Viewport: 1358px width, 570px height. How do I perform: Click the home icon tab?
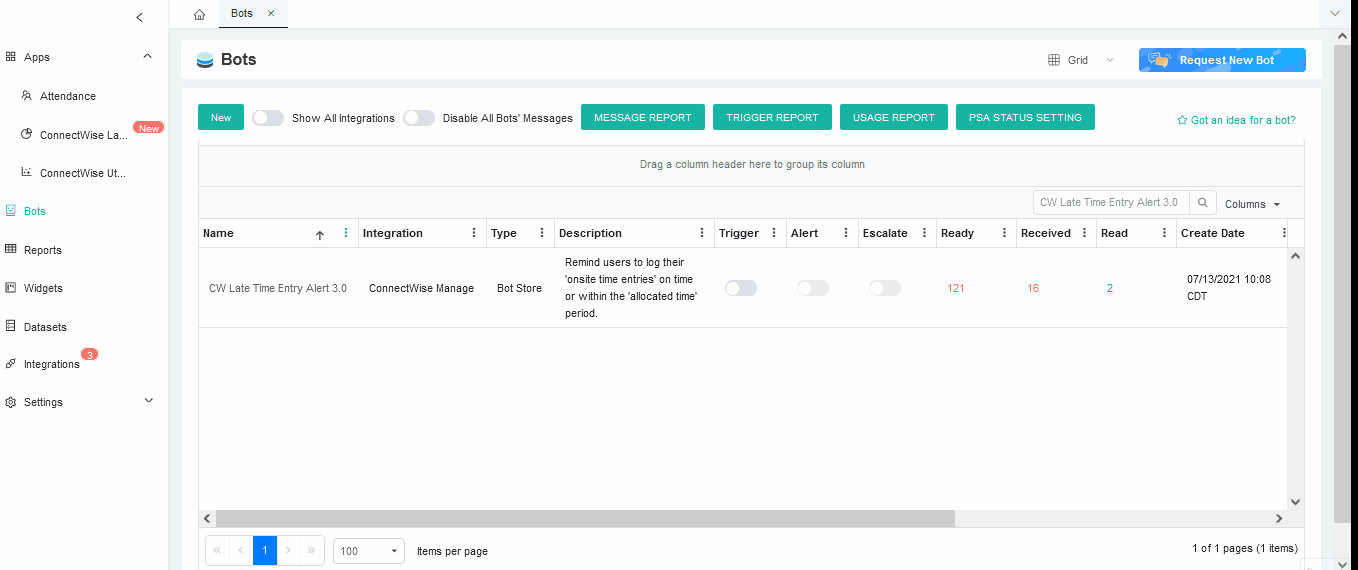(199, 14)
